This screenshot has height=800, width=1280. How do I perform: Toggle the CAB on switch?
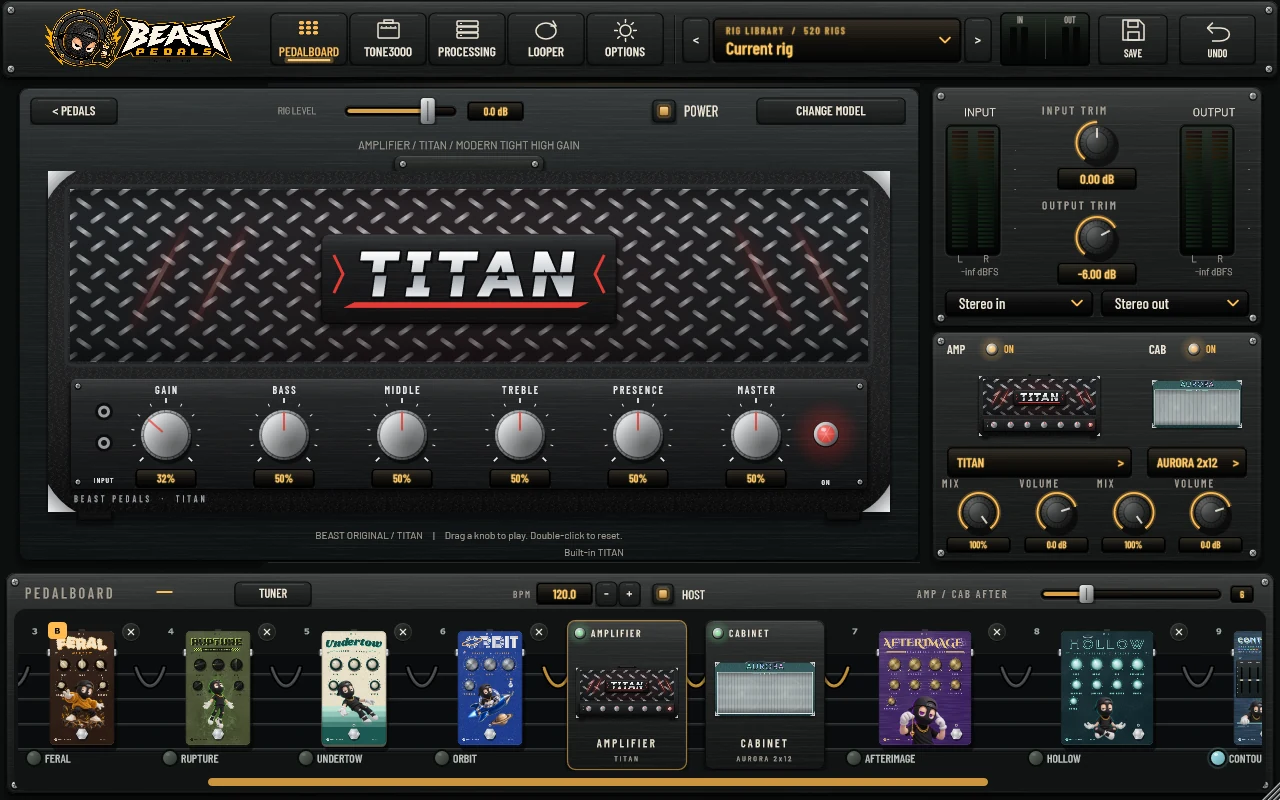(x=1192, y=349)
